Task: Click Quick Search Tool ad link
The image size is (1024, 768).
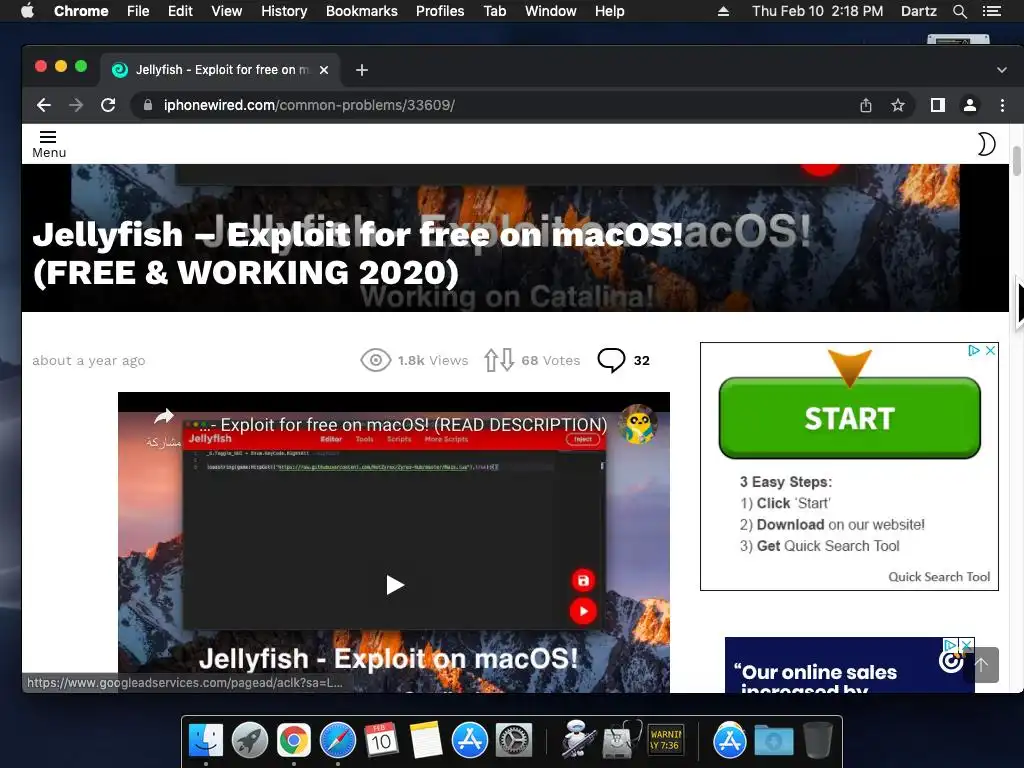Action: (x=939, y=577)
